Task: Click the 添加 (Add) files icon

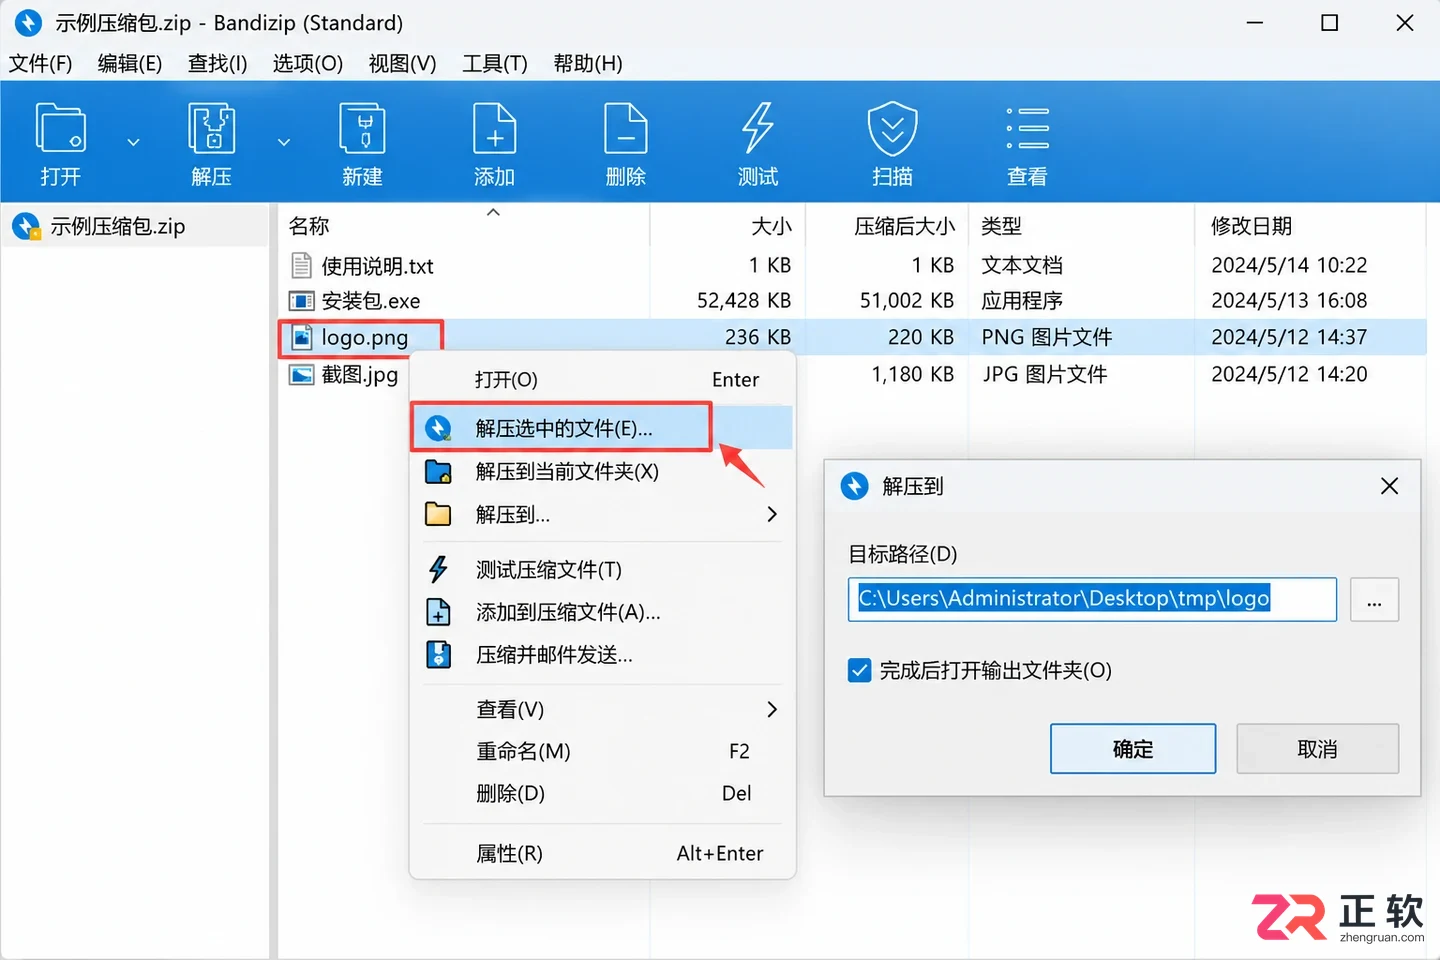Action: (494, 129)
